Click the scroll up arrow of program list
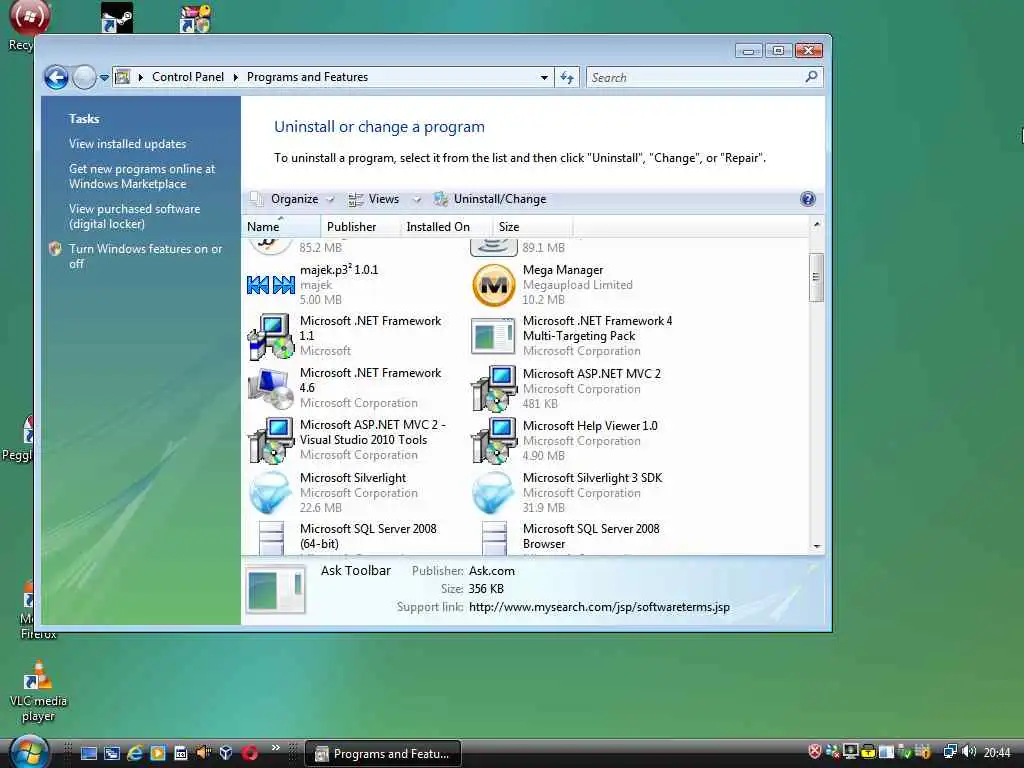The width and height of the screenshot is (1024, 768). click(x=816, y=225)
